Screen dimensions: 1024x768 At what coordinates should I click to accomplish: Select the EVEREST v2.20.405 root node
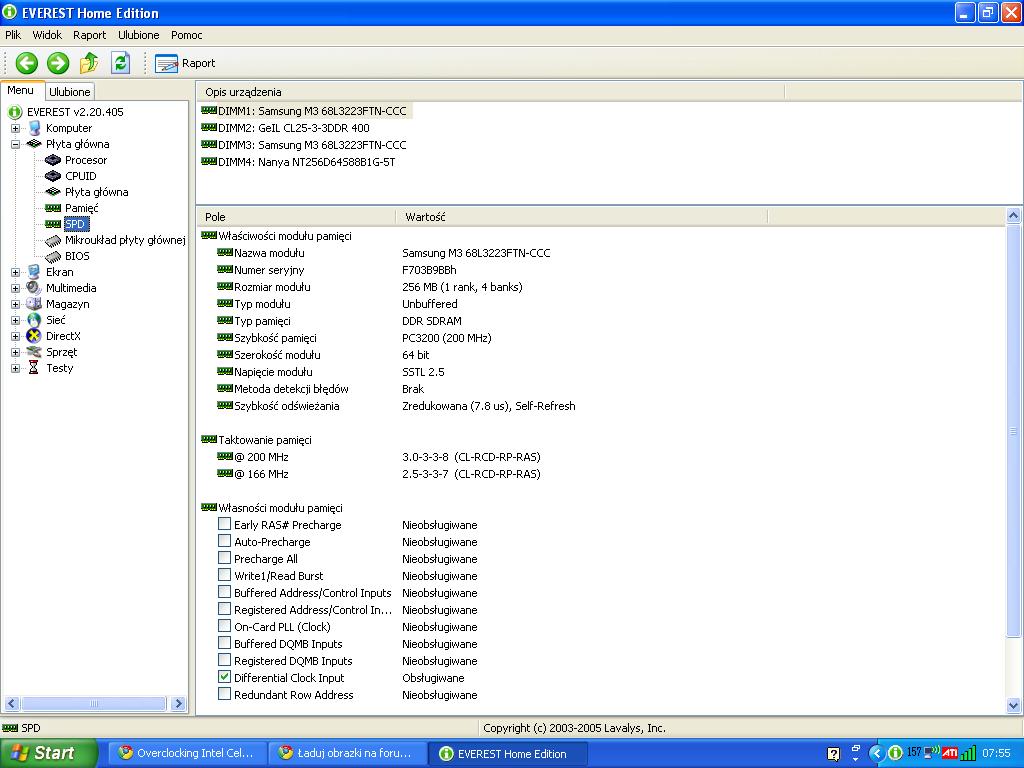pyautogui.click(x=75, y=112)
